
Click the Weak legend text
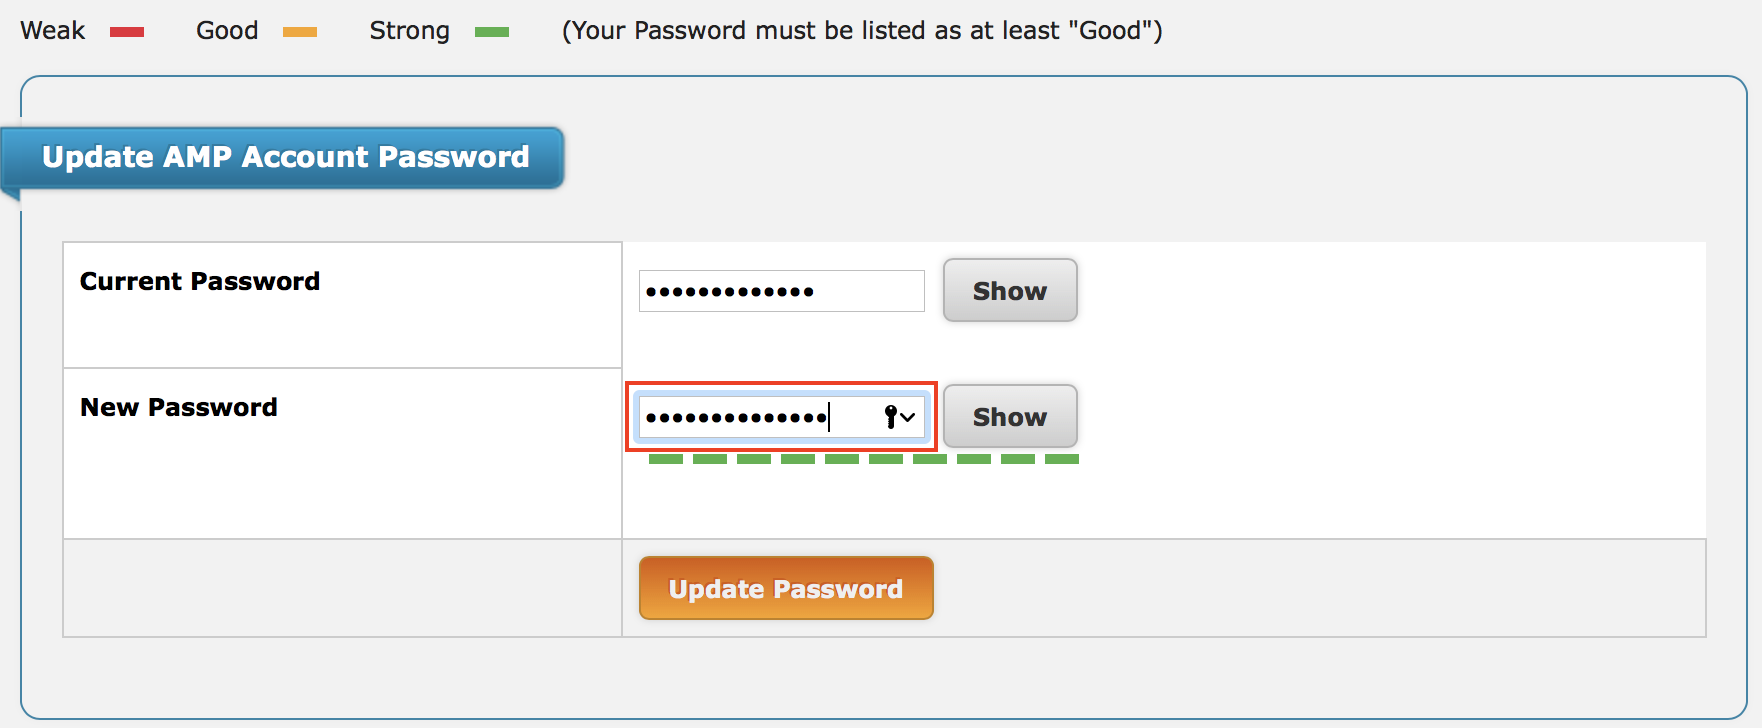click(53, 31)
